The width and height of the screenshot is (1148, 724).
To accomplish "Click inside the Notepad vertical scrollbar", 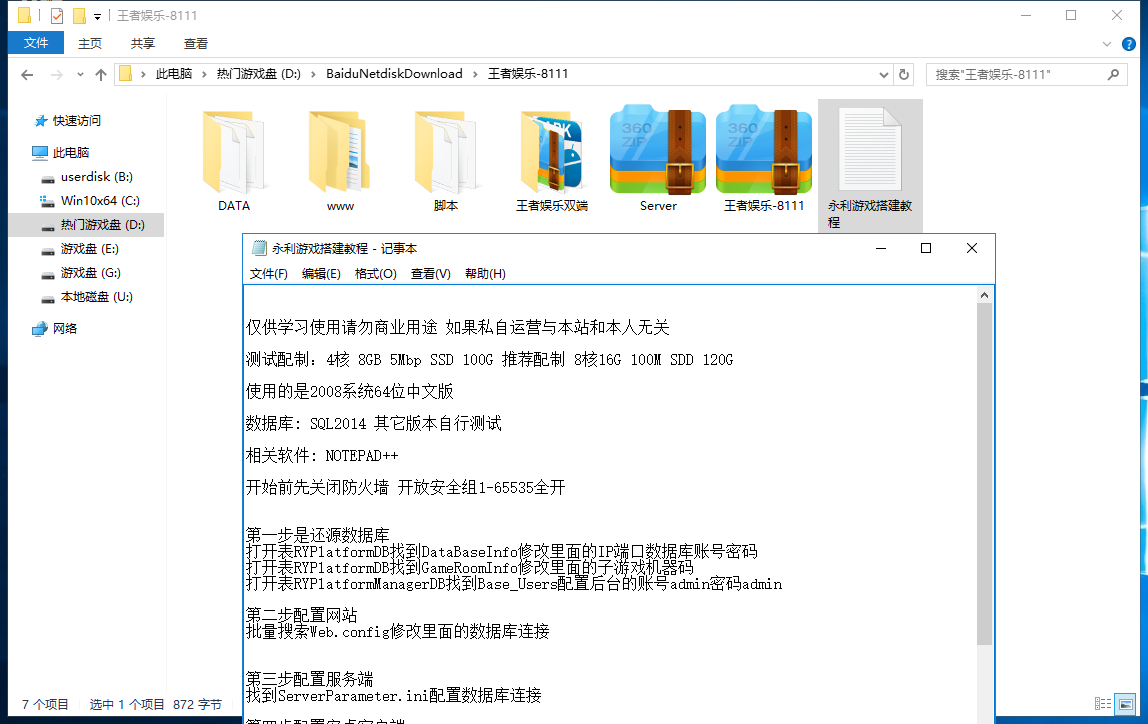I will [x=984, y=450].
